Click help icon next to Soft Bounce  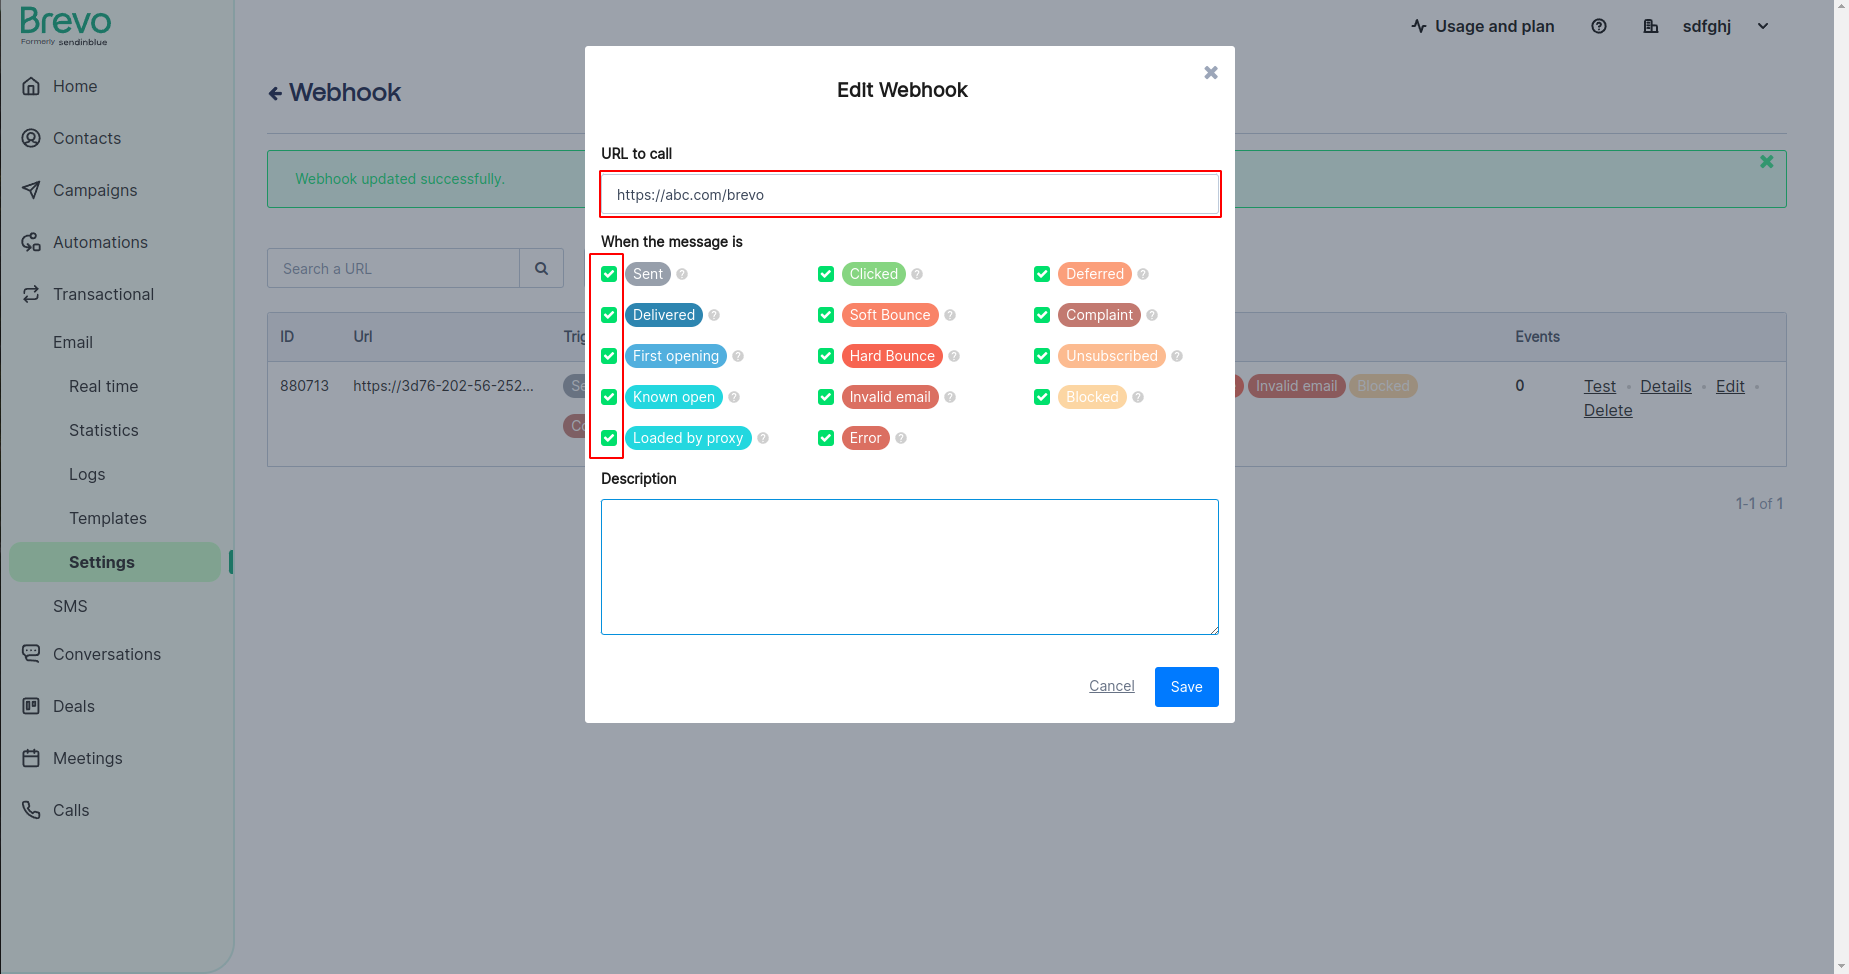(x=950, y=315)
